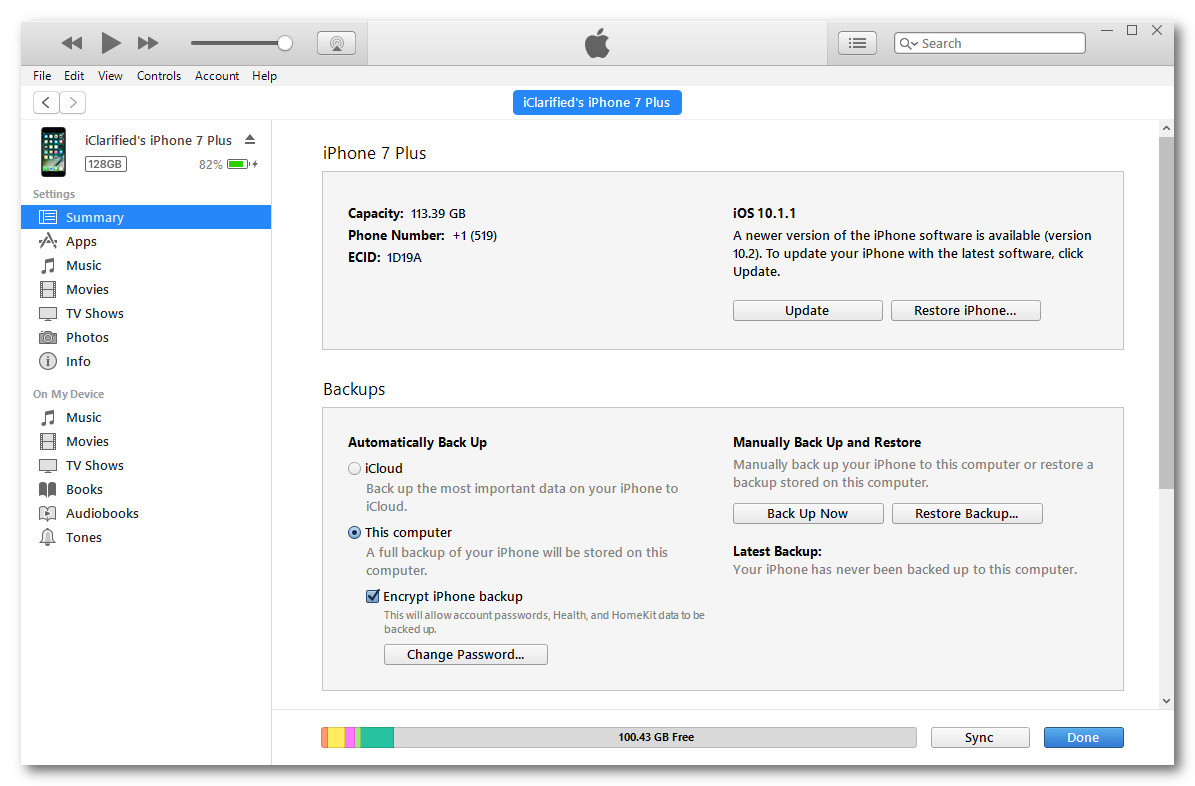Viewport: 1195px width, 786px height.
Task: Click the back navigation chevron
Action: (46, 102)
